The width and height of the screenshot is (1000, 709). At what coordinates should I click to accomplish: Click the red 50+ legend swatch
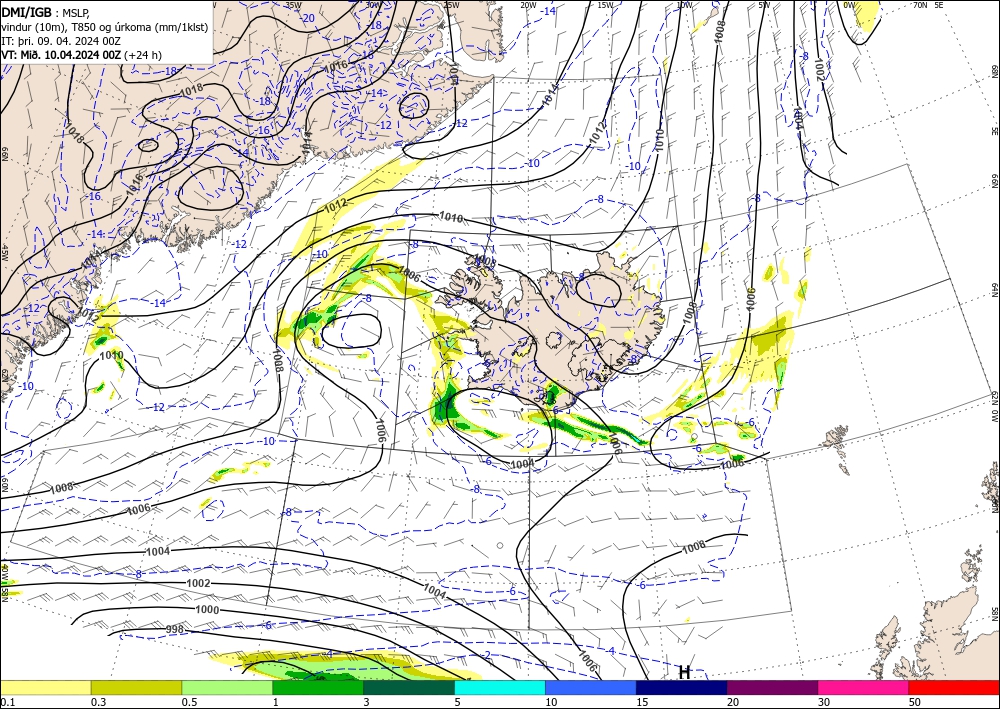pyautogui.click(x=954, y=687)
